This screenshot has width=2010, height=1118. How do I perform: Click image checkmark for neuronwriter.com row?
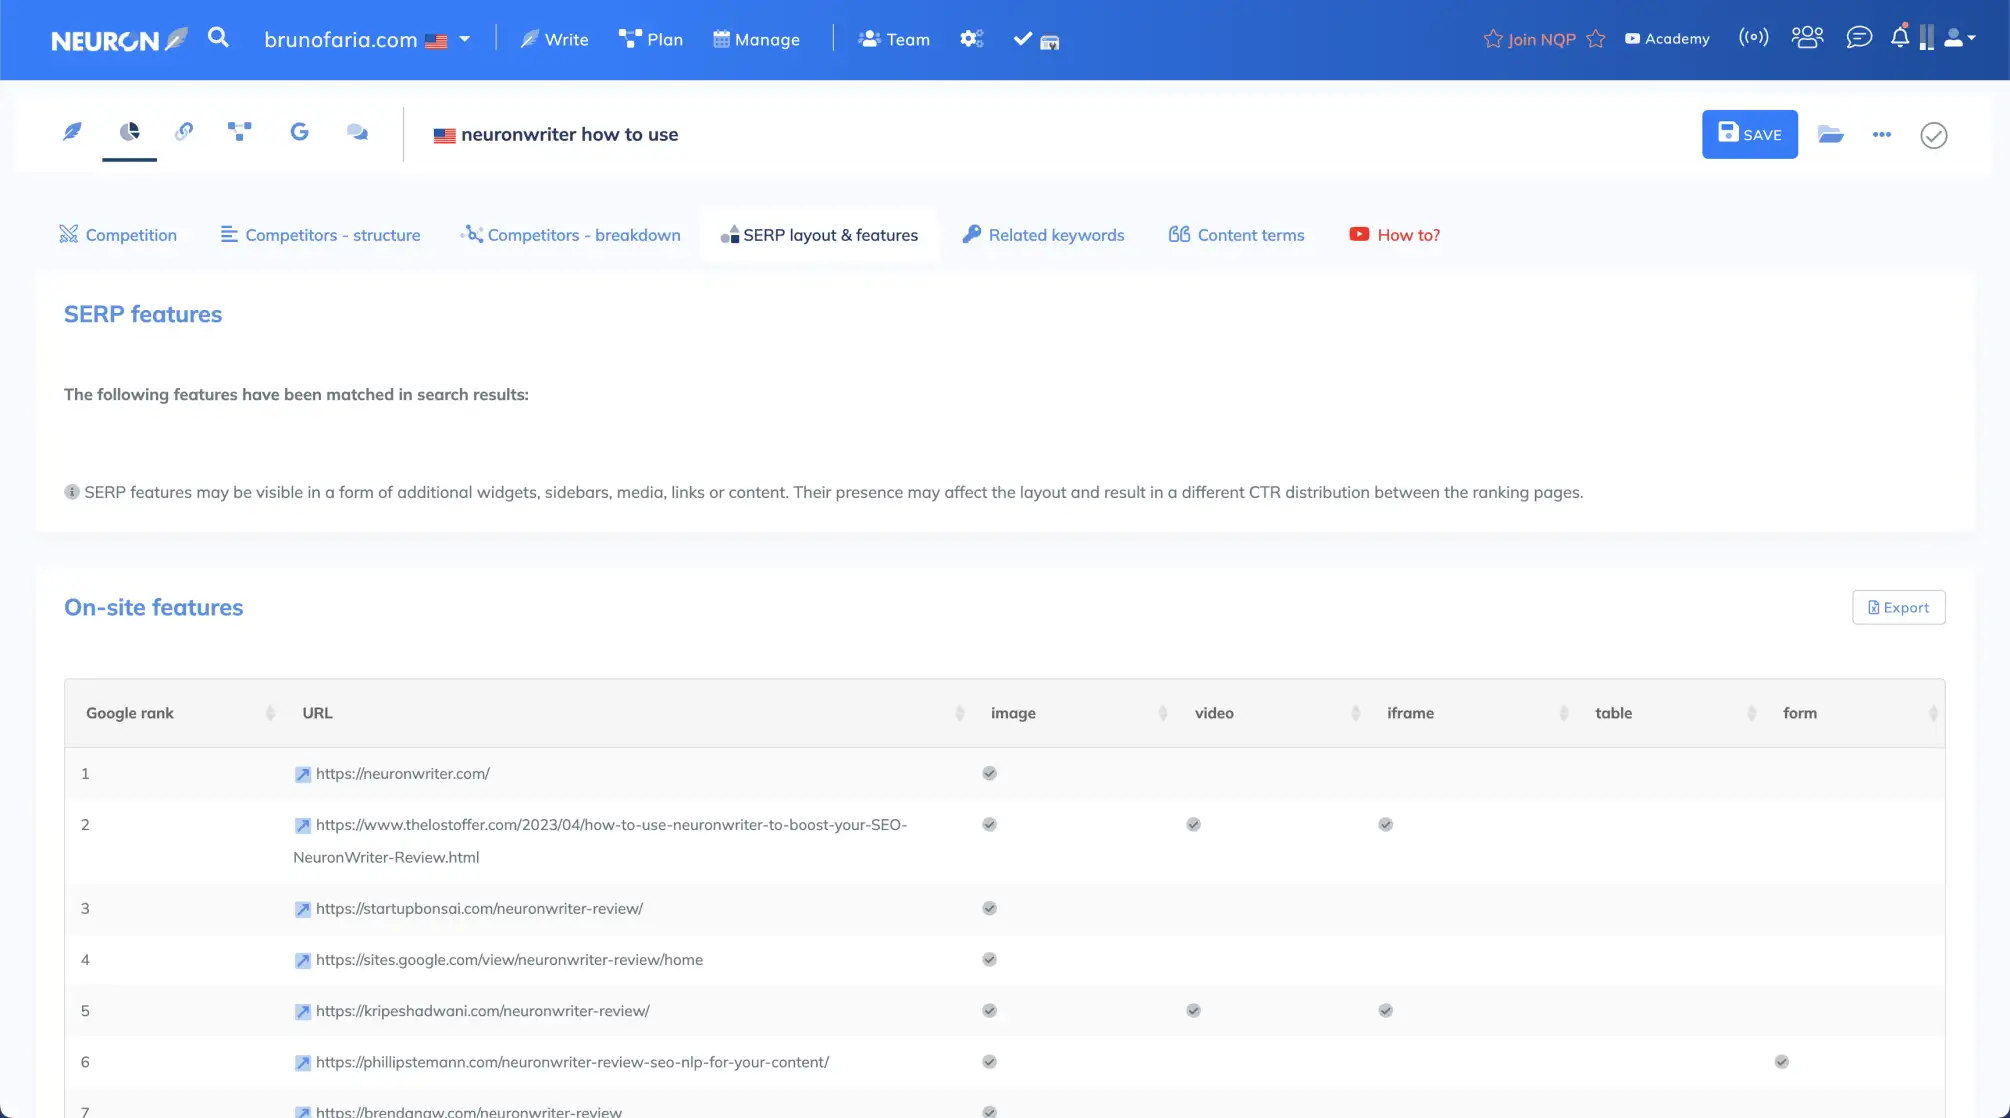[989, 774]
